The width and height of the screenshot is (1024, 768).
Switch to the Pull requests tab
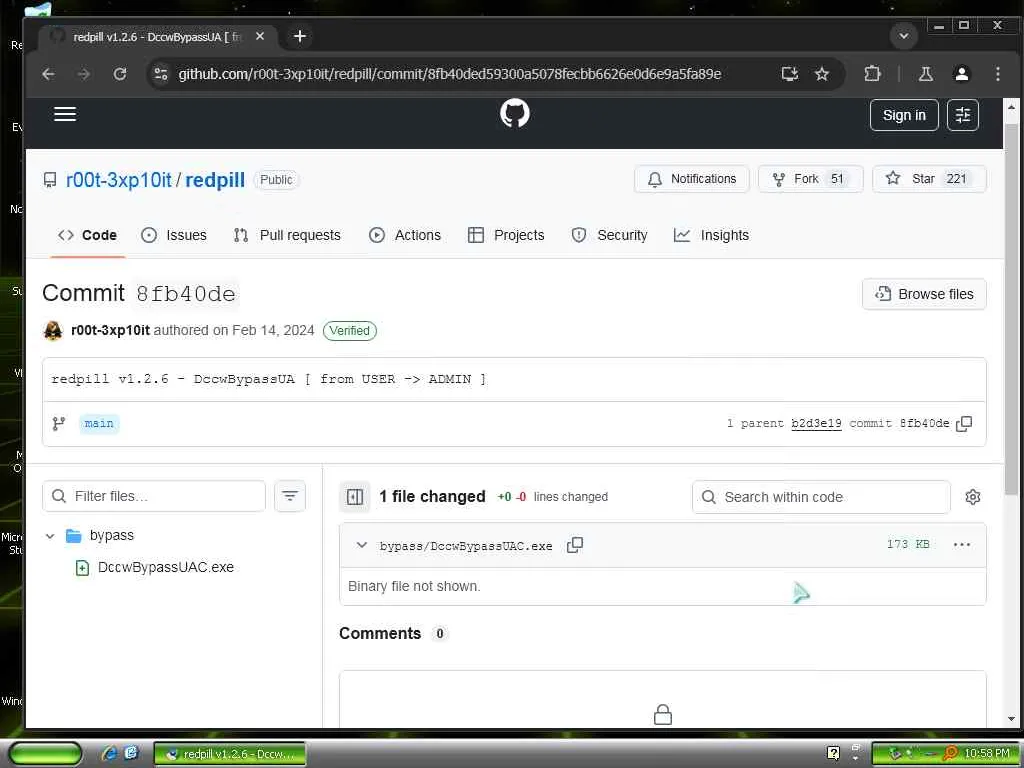pyautogui.click(x=287, y=235)
